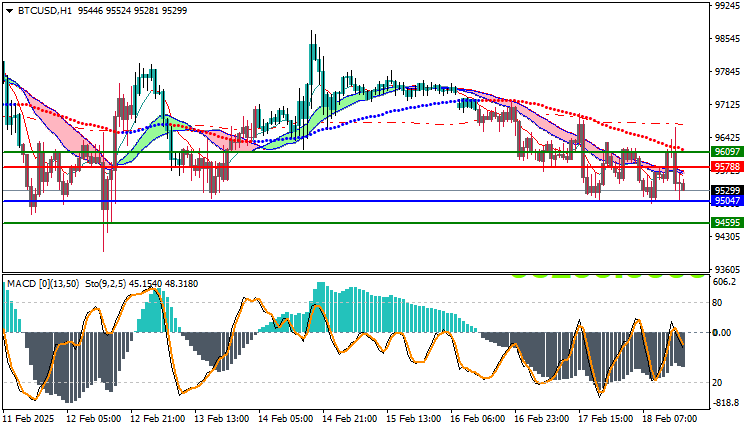The width and height of the screenshot is (750, 430).
Task: Click the 16 Feb 06:00 time label
Action: (x=477, y=419)
